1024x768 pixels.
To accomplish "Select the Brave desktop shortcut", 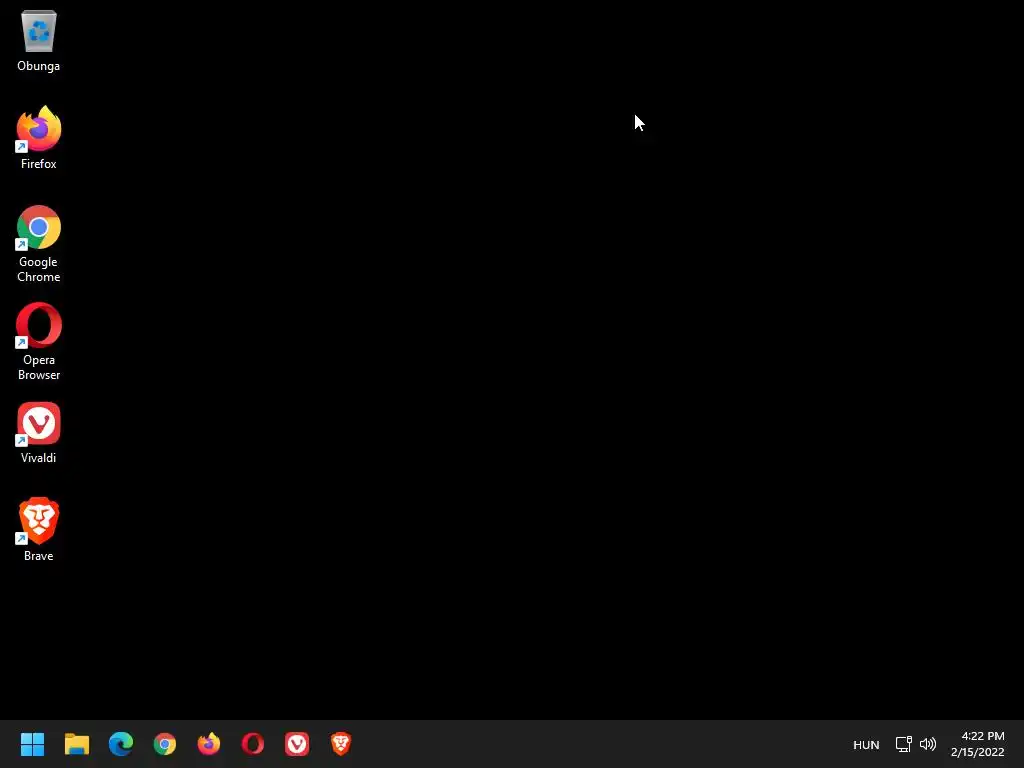I will [x=39, y=530].
